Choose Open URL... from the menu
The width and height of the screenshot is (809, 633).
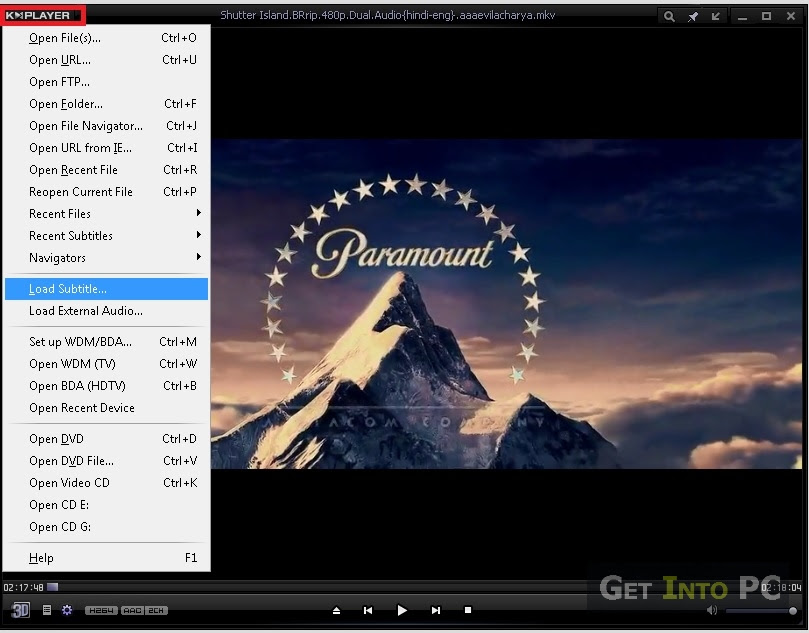(x=106, y=60)
